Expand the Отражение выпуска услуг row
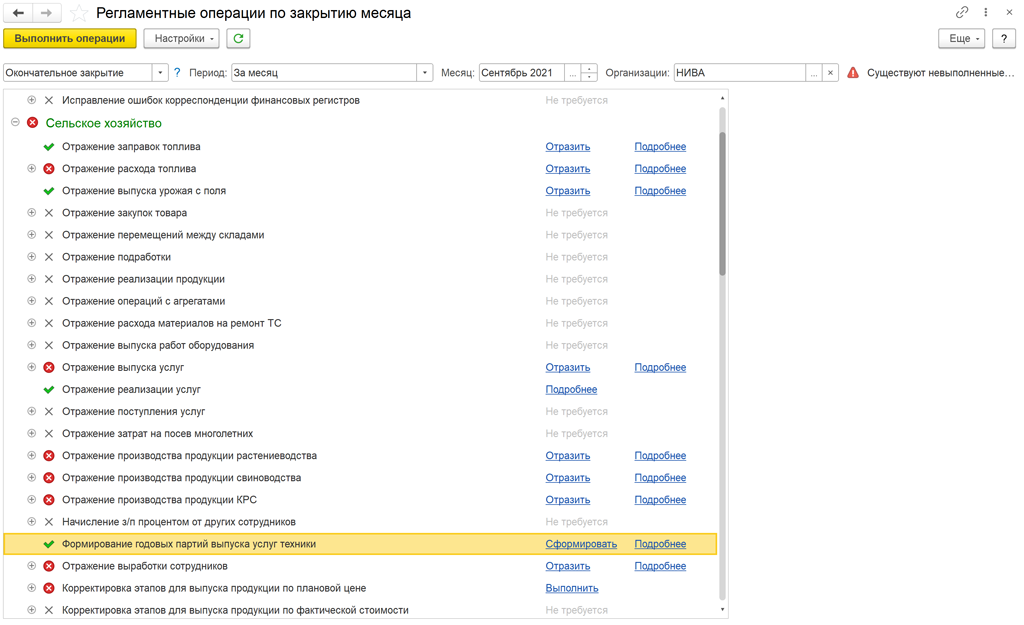Image resolution: width=1024 pixels, height=625 pixels. (x=32, y=367)
